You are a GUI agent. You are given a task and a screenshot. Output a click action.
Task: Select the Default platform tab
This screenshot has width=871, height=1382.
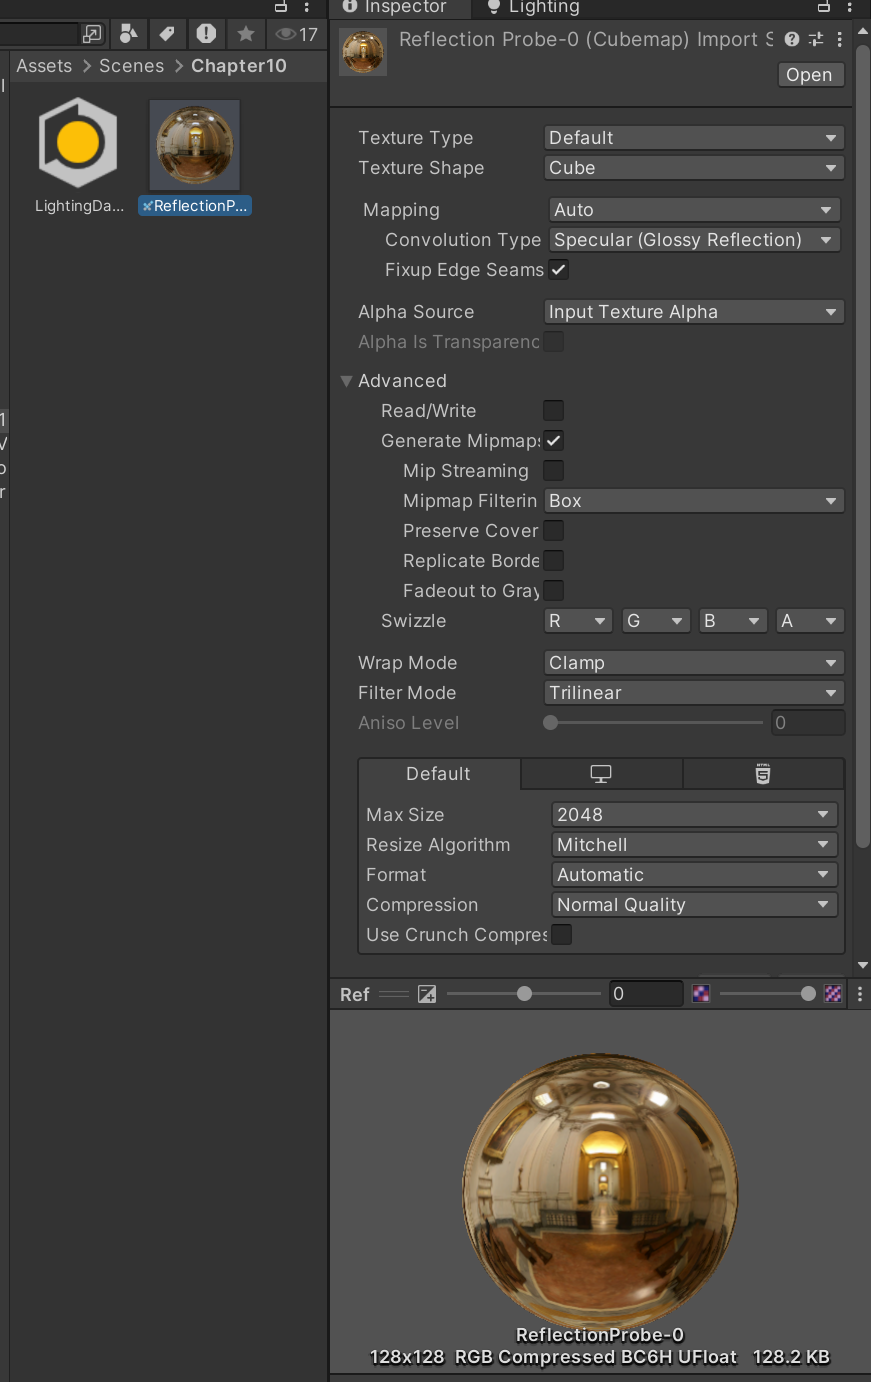[x=439, y=774]
